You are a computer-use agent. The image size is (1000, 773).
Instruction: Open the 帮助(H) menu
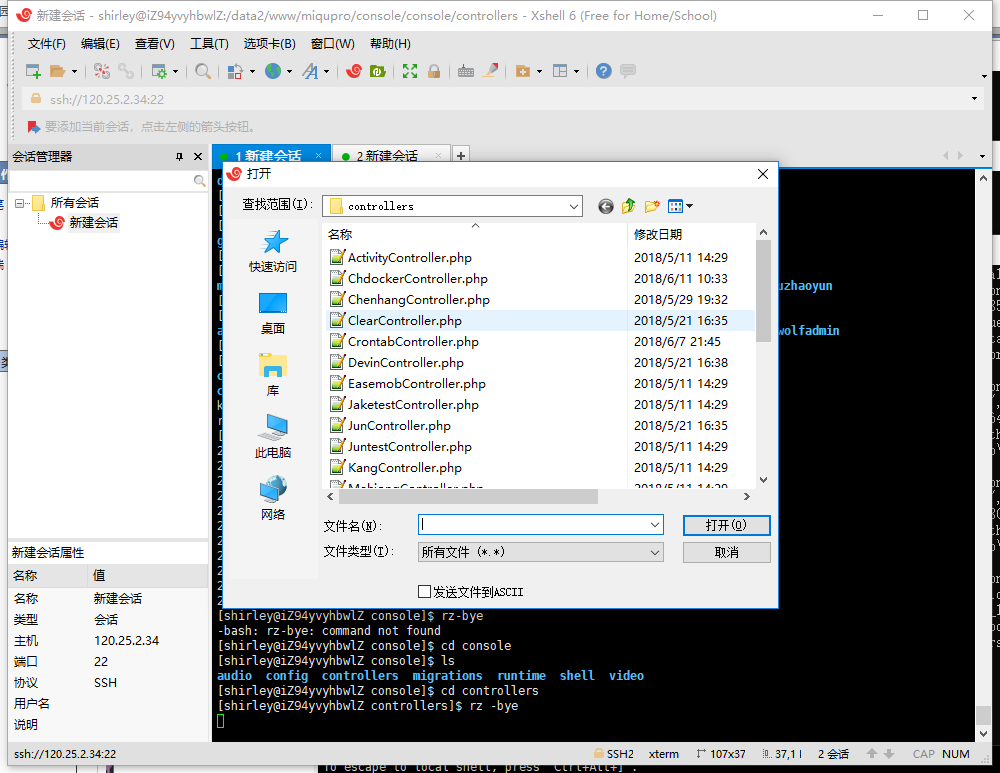[390, 44]
